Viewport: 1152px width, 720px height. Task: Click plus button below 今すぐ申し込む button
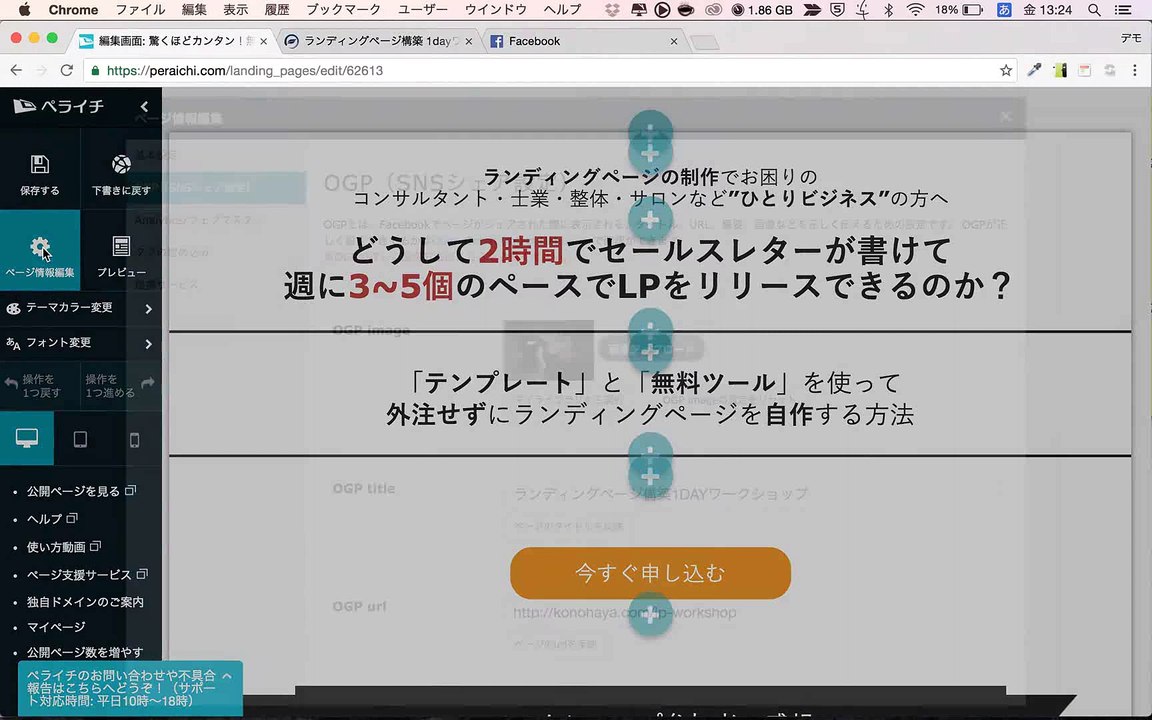pyautogui.click(x=650, y=615)
